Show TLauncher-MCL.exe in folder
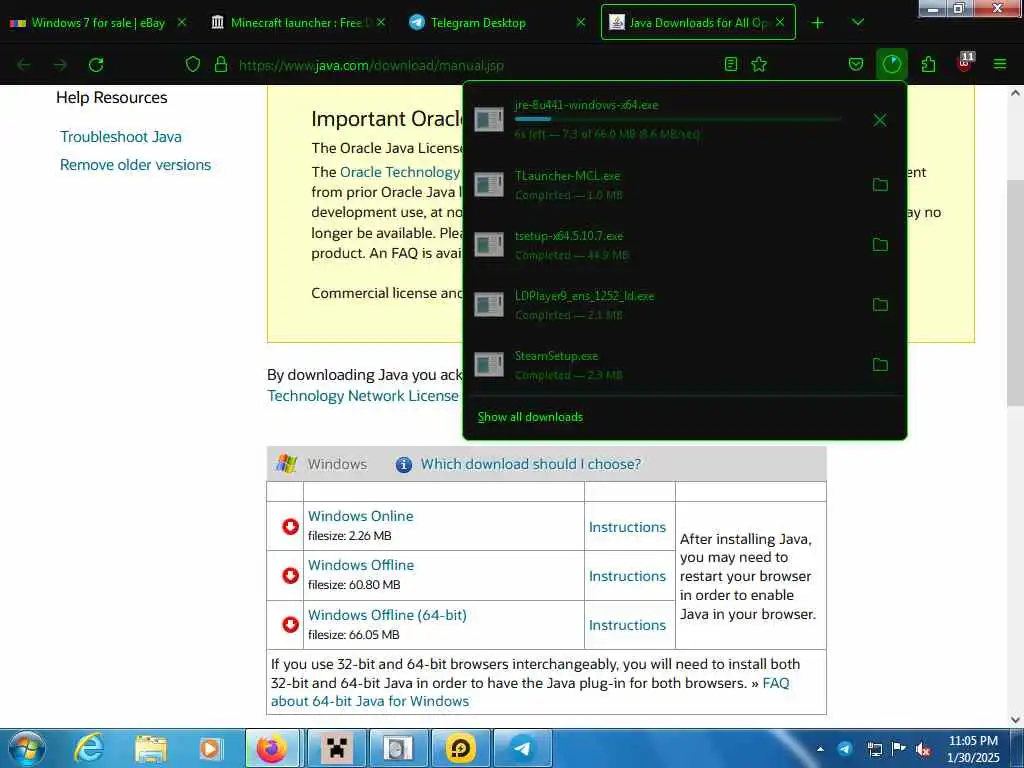The image size is (1024, 768). tap(880, 185)
